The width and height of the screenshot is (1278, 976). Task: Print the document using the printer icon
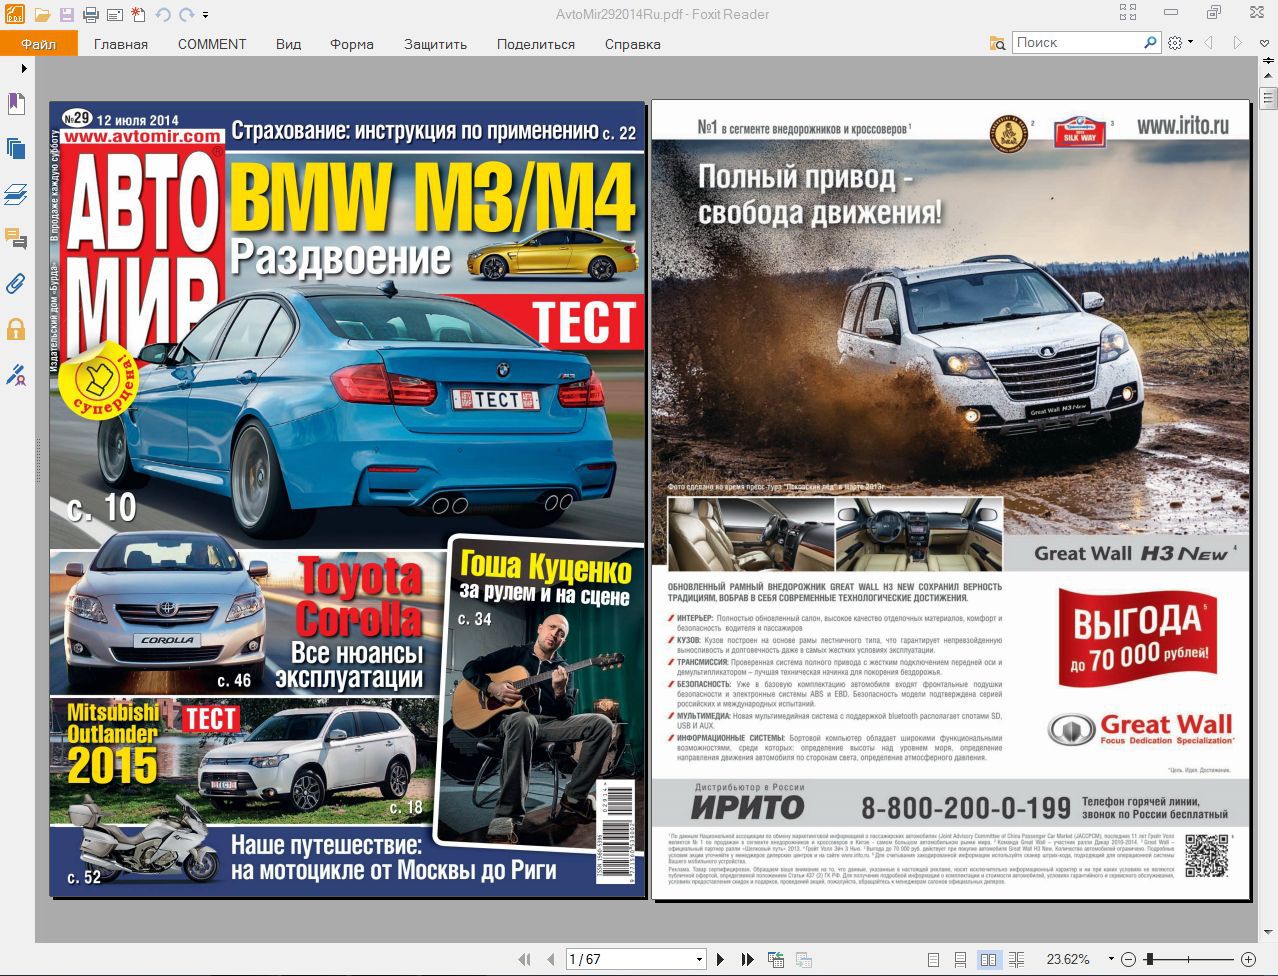point(90,15)
